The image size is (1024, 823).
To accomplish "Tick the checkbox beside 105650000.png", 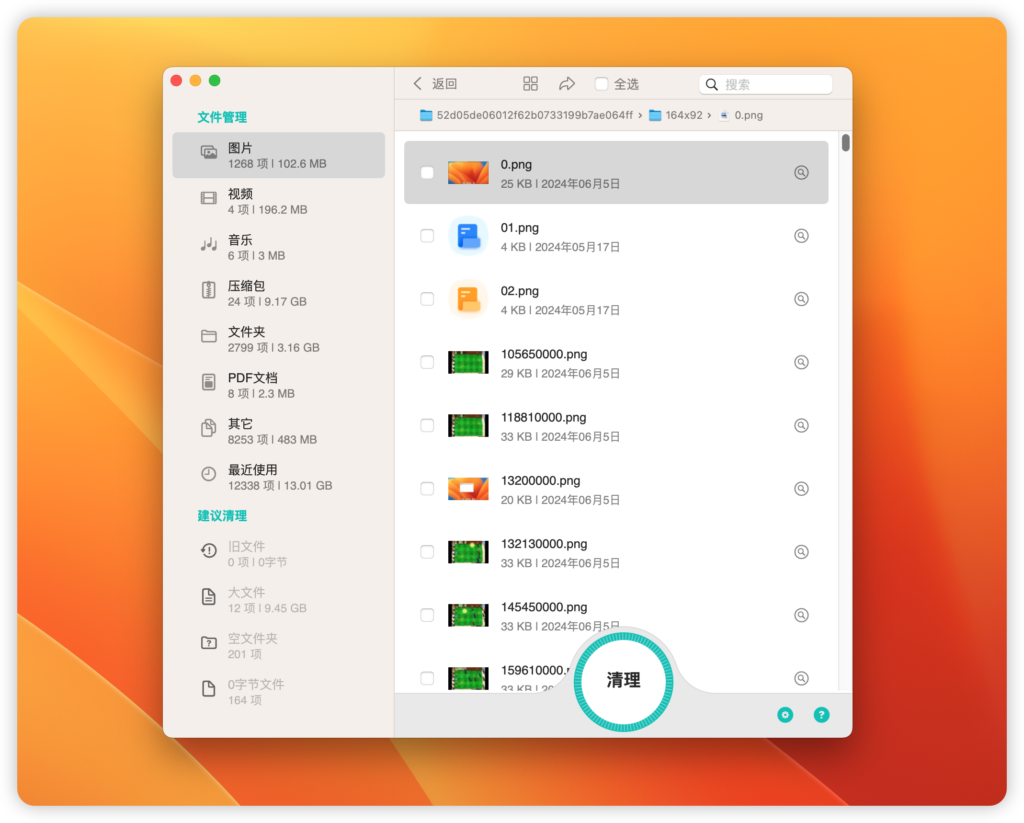I will pyautogui.click(x=427, y=362).
